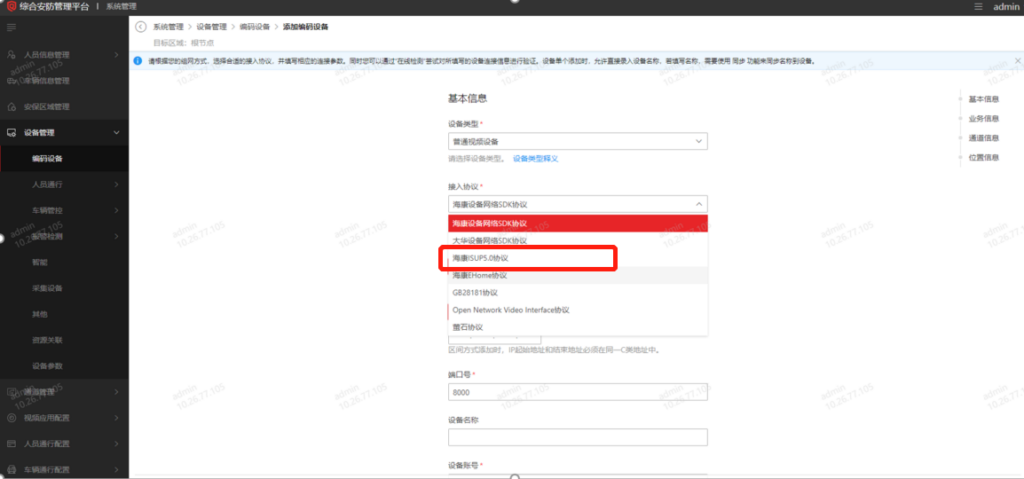Screen dimensions: 1024x479
Task: Go to 编码设备 in the breadcrumb
Action: (255, 27)
